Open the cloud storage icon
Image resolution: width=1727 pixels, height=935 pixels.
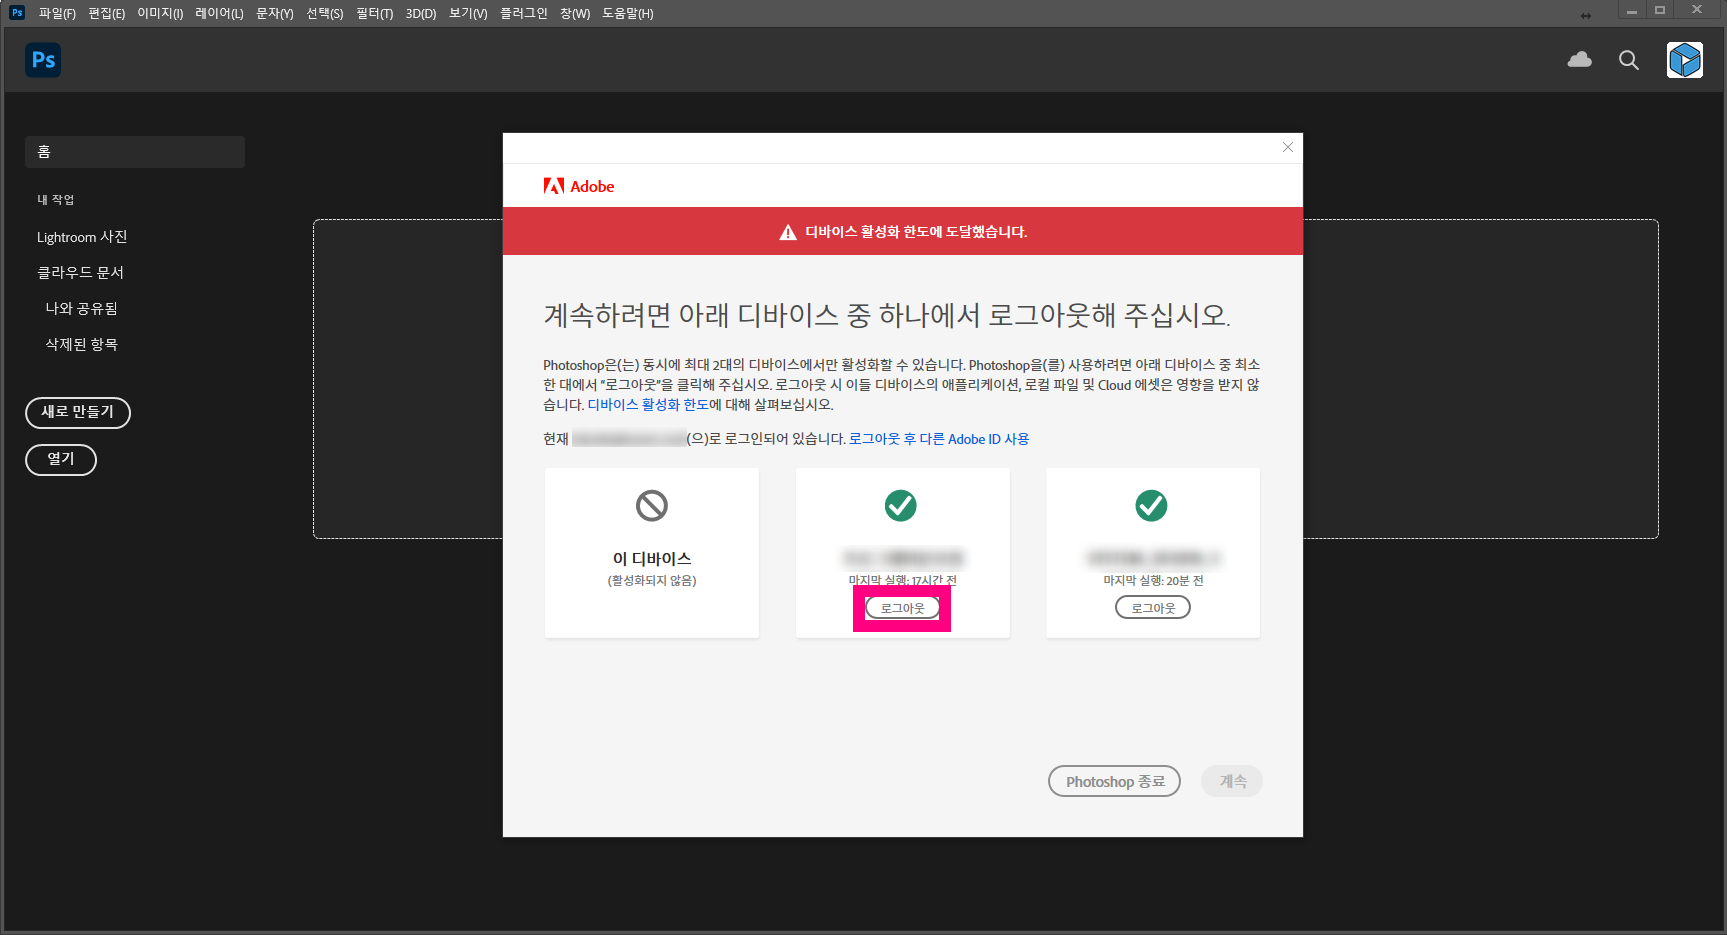coord(1579,60)
